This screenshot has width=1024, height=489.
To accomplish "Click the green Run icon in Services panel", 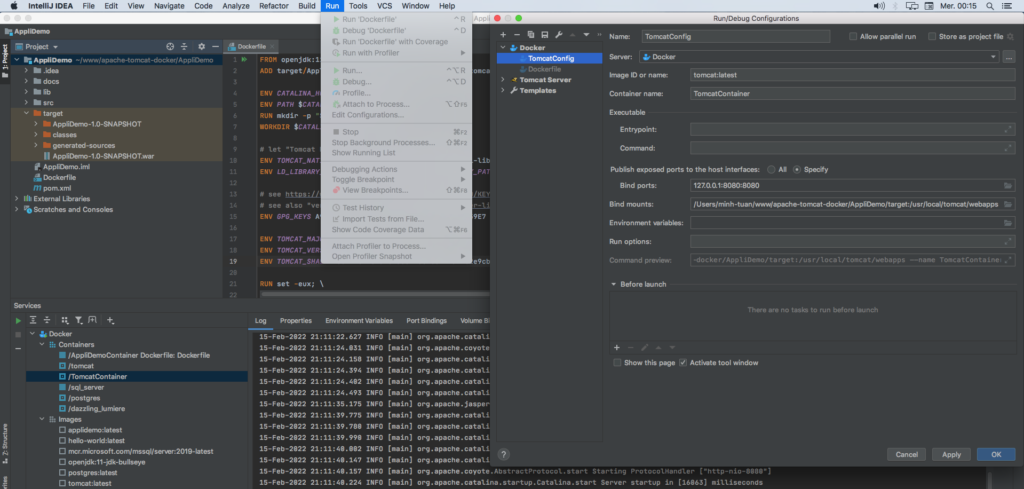I will click(x=17, y=320).
